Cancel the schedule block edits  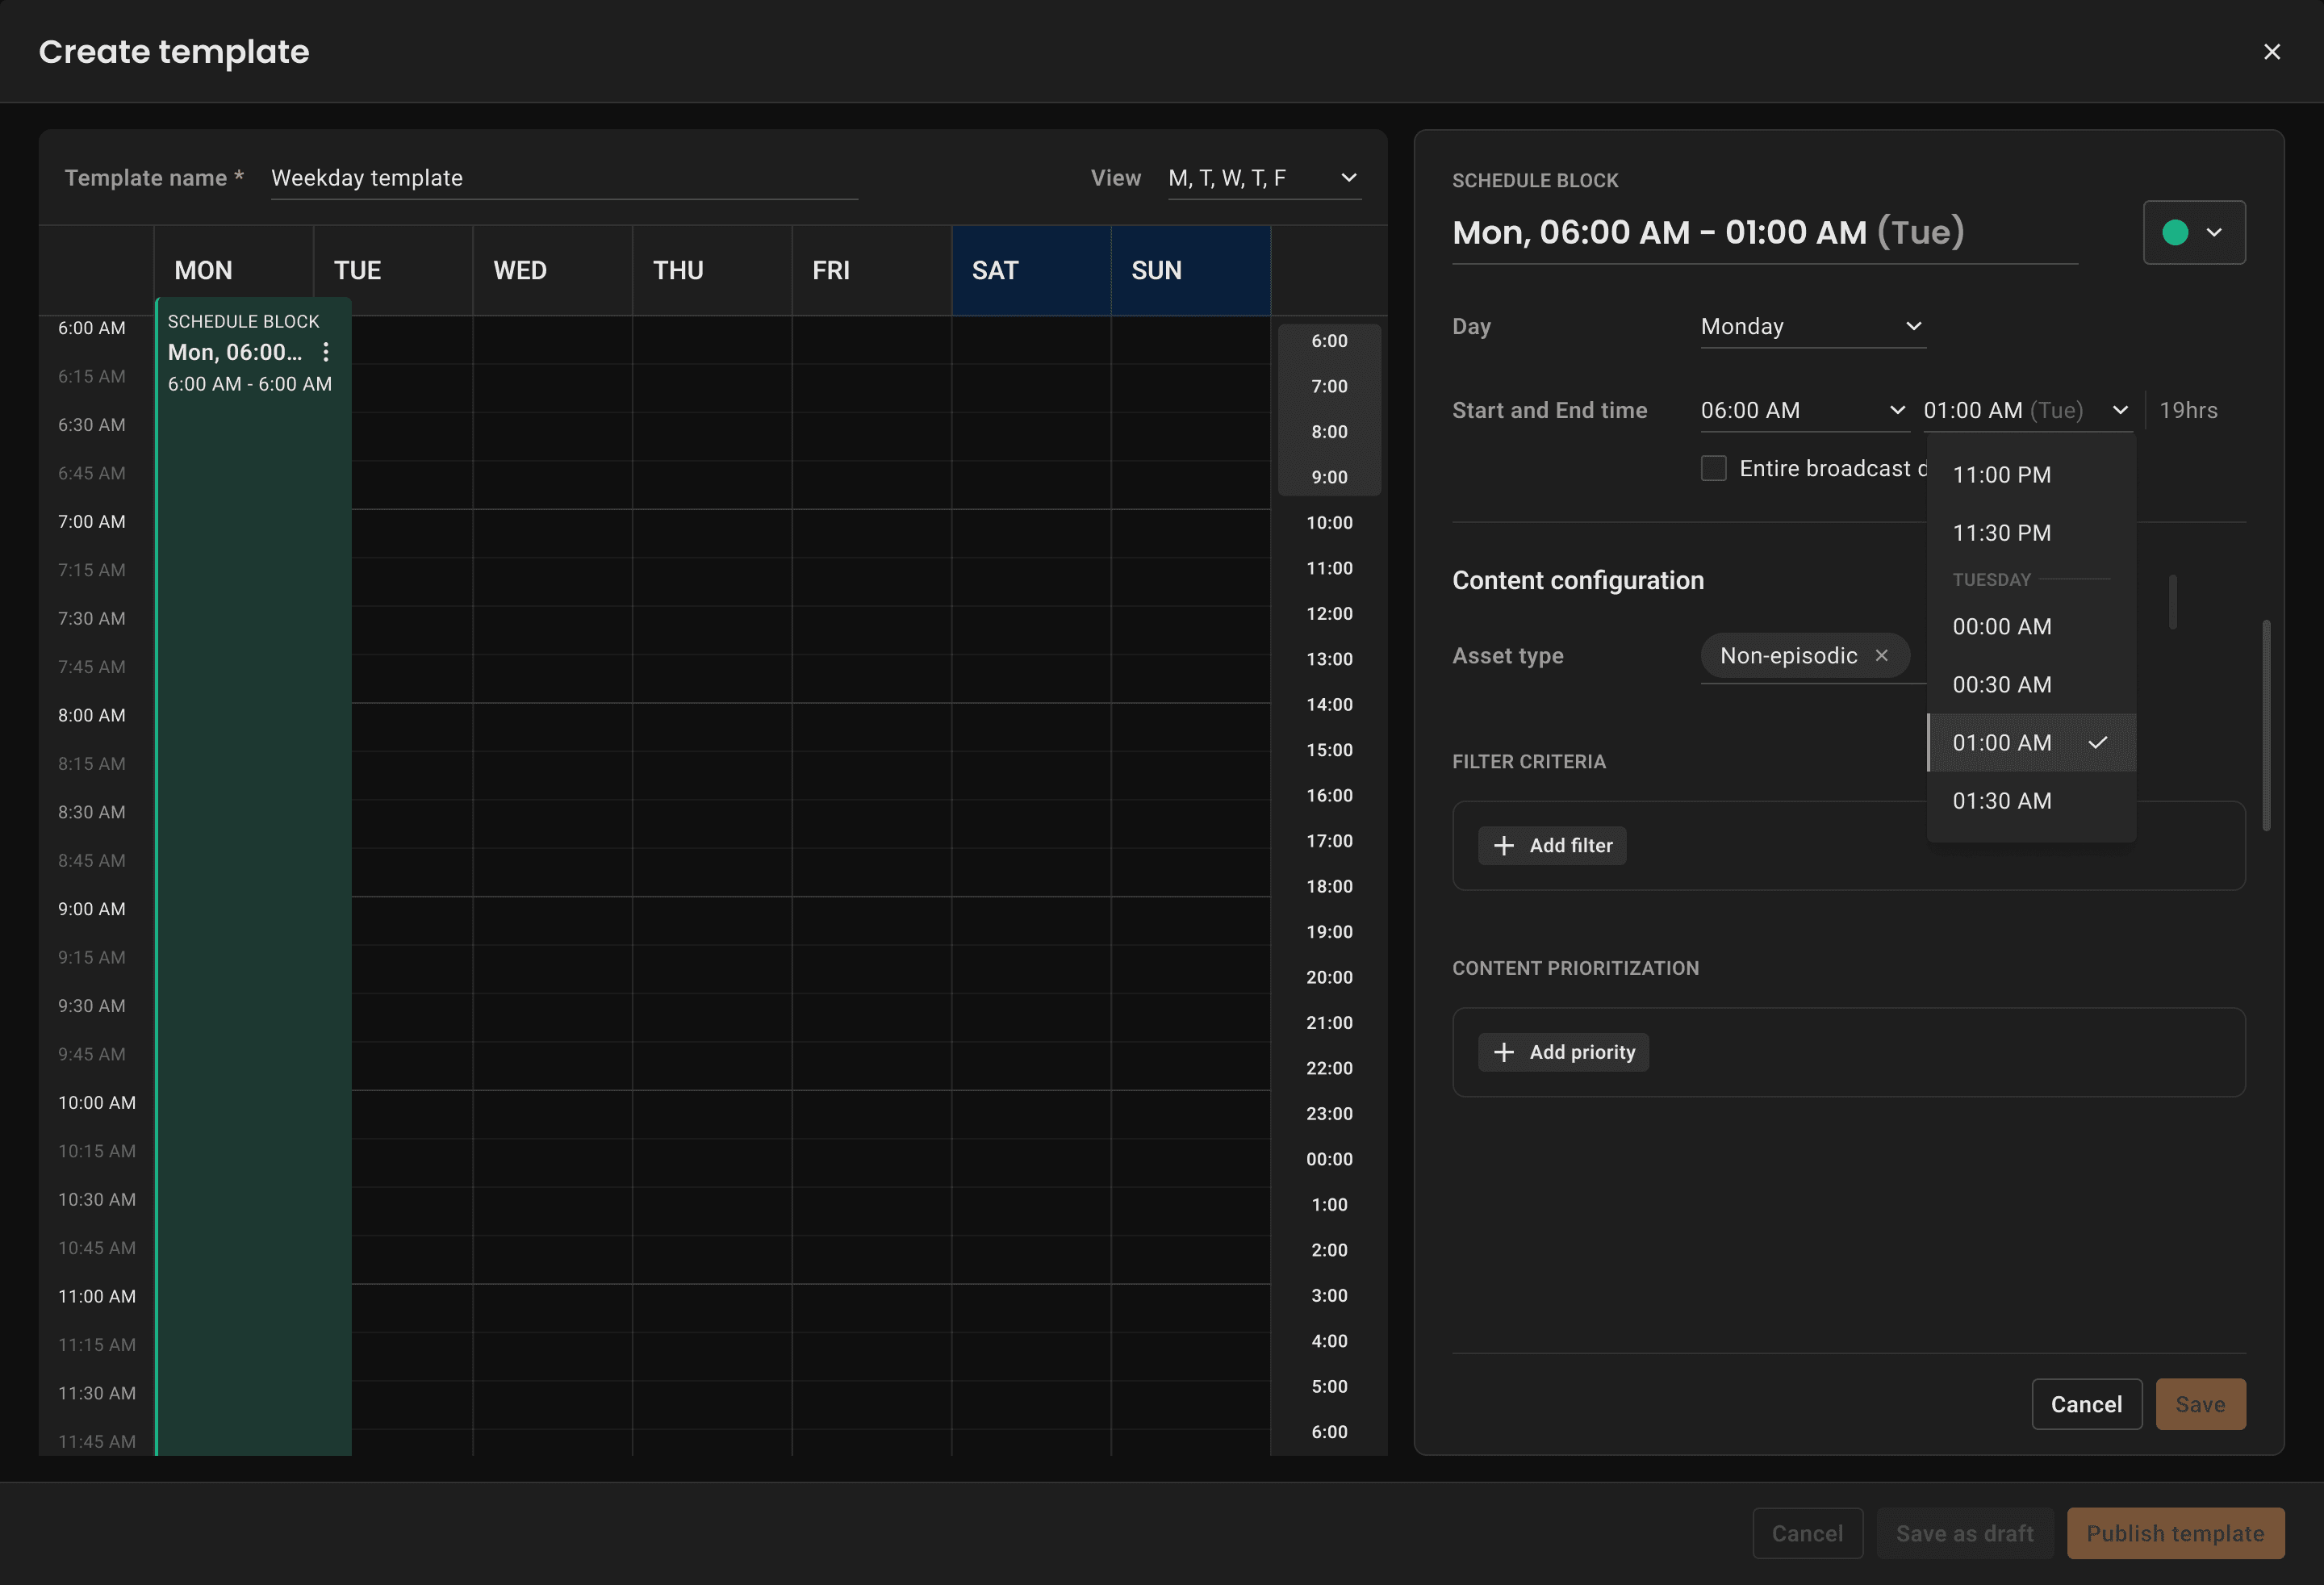[2085, 1404]
